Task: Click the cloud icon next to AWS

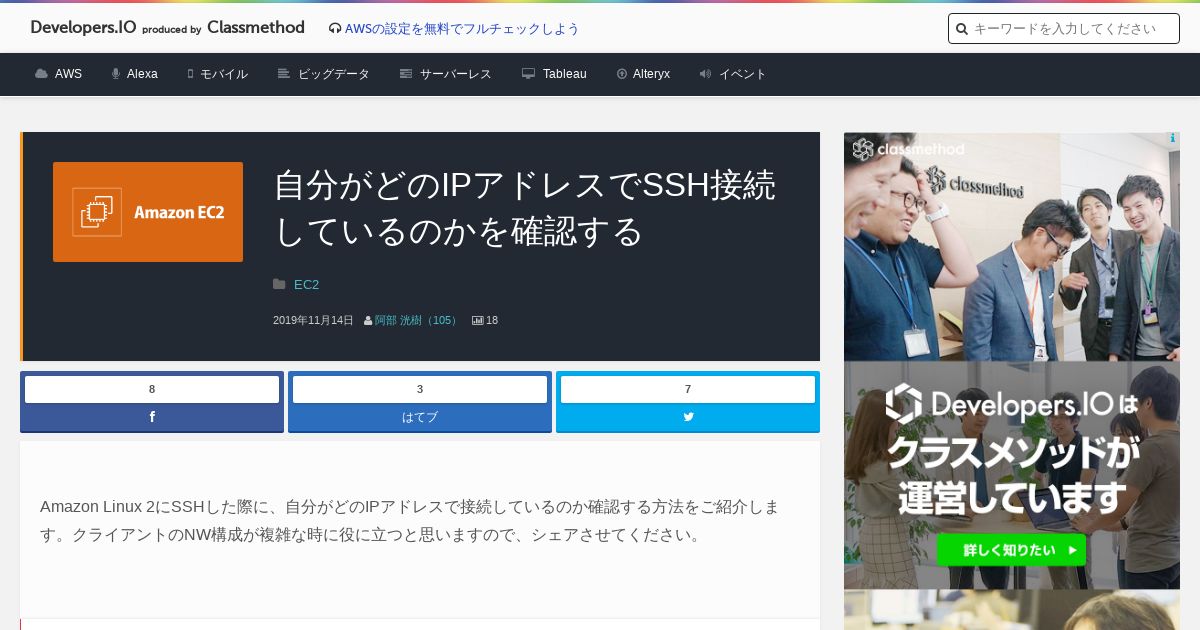Action: coord(41,74)
